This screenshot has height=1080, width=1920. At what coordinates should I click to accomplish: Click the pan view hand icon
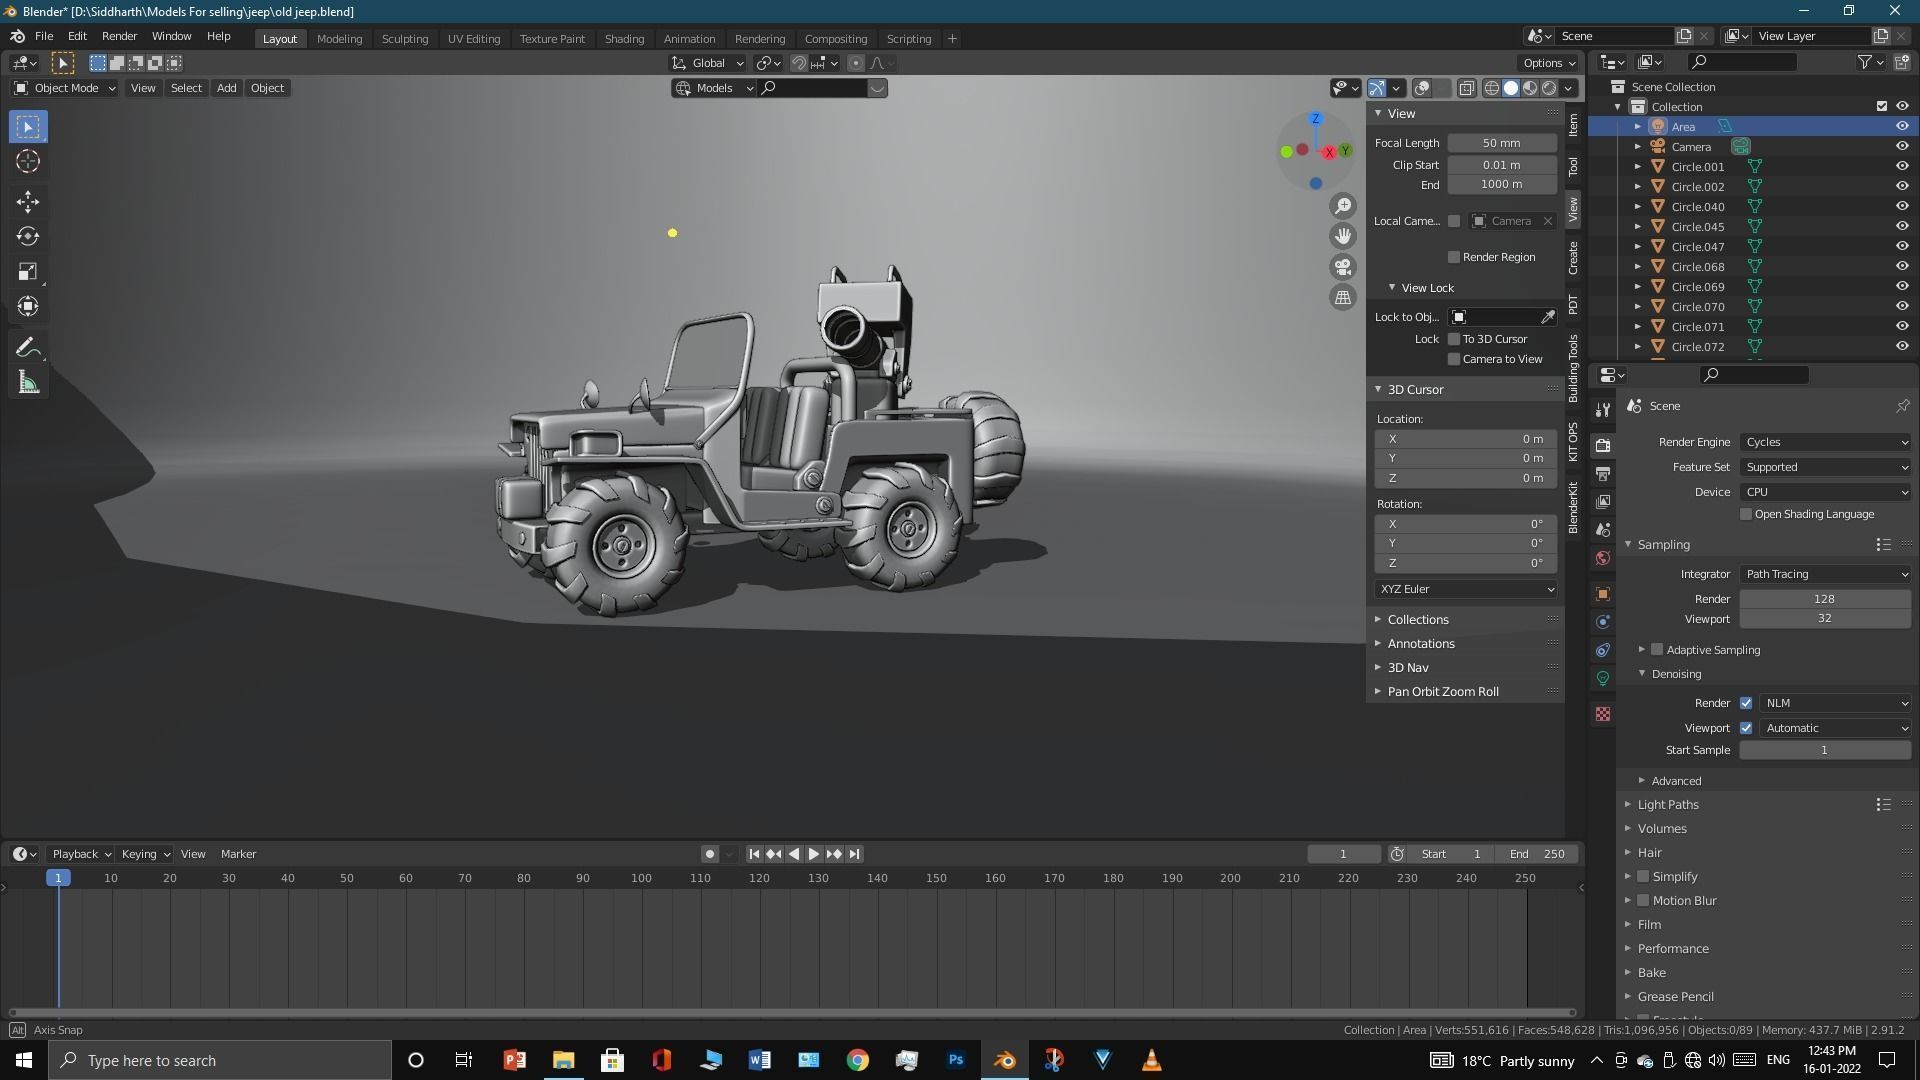[1343, 236]
